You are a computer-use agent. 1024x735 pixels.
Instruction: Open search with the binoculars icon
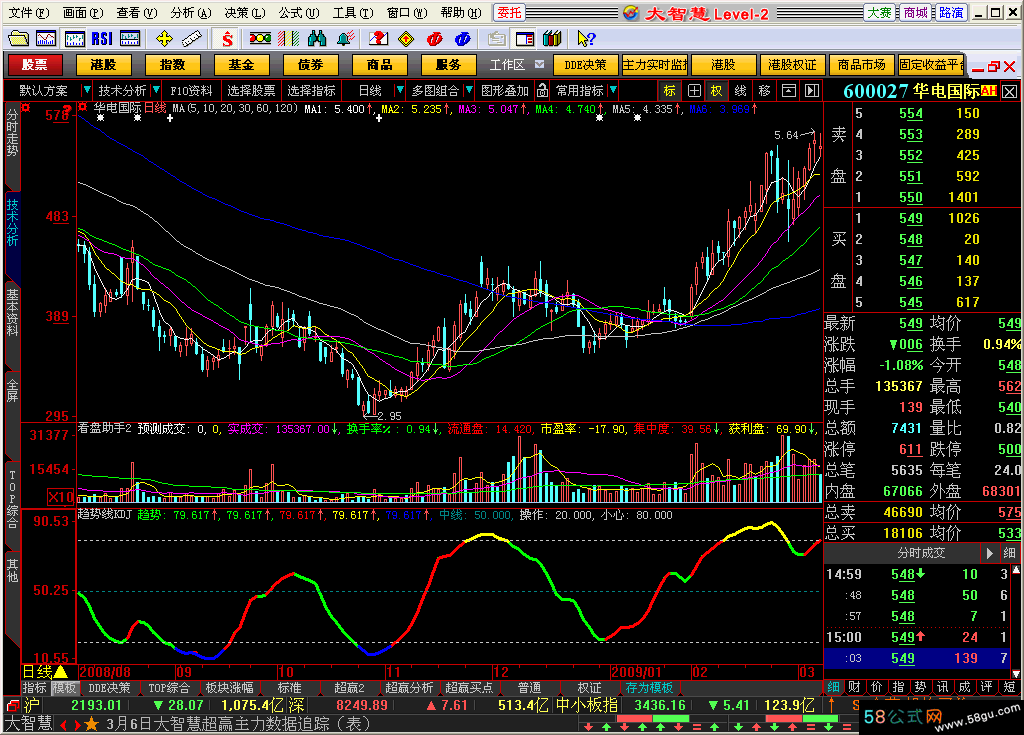point(317,39)
